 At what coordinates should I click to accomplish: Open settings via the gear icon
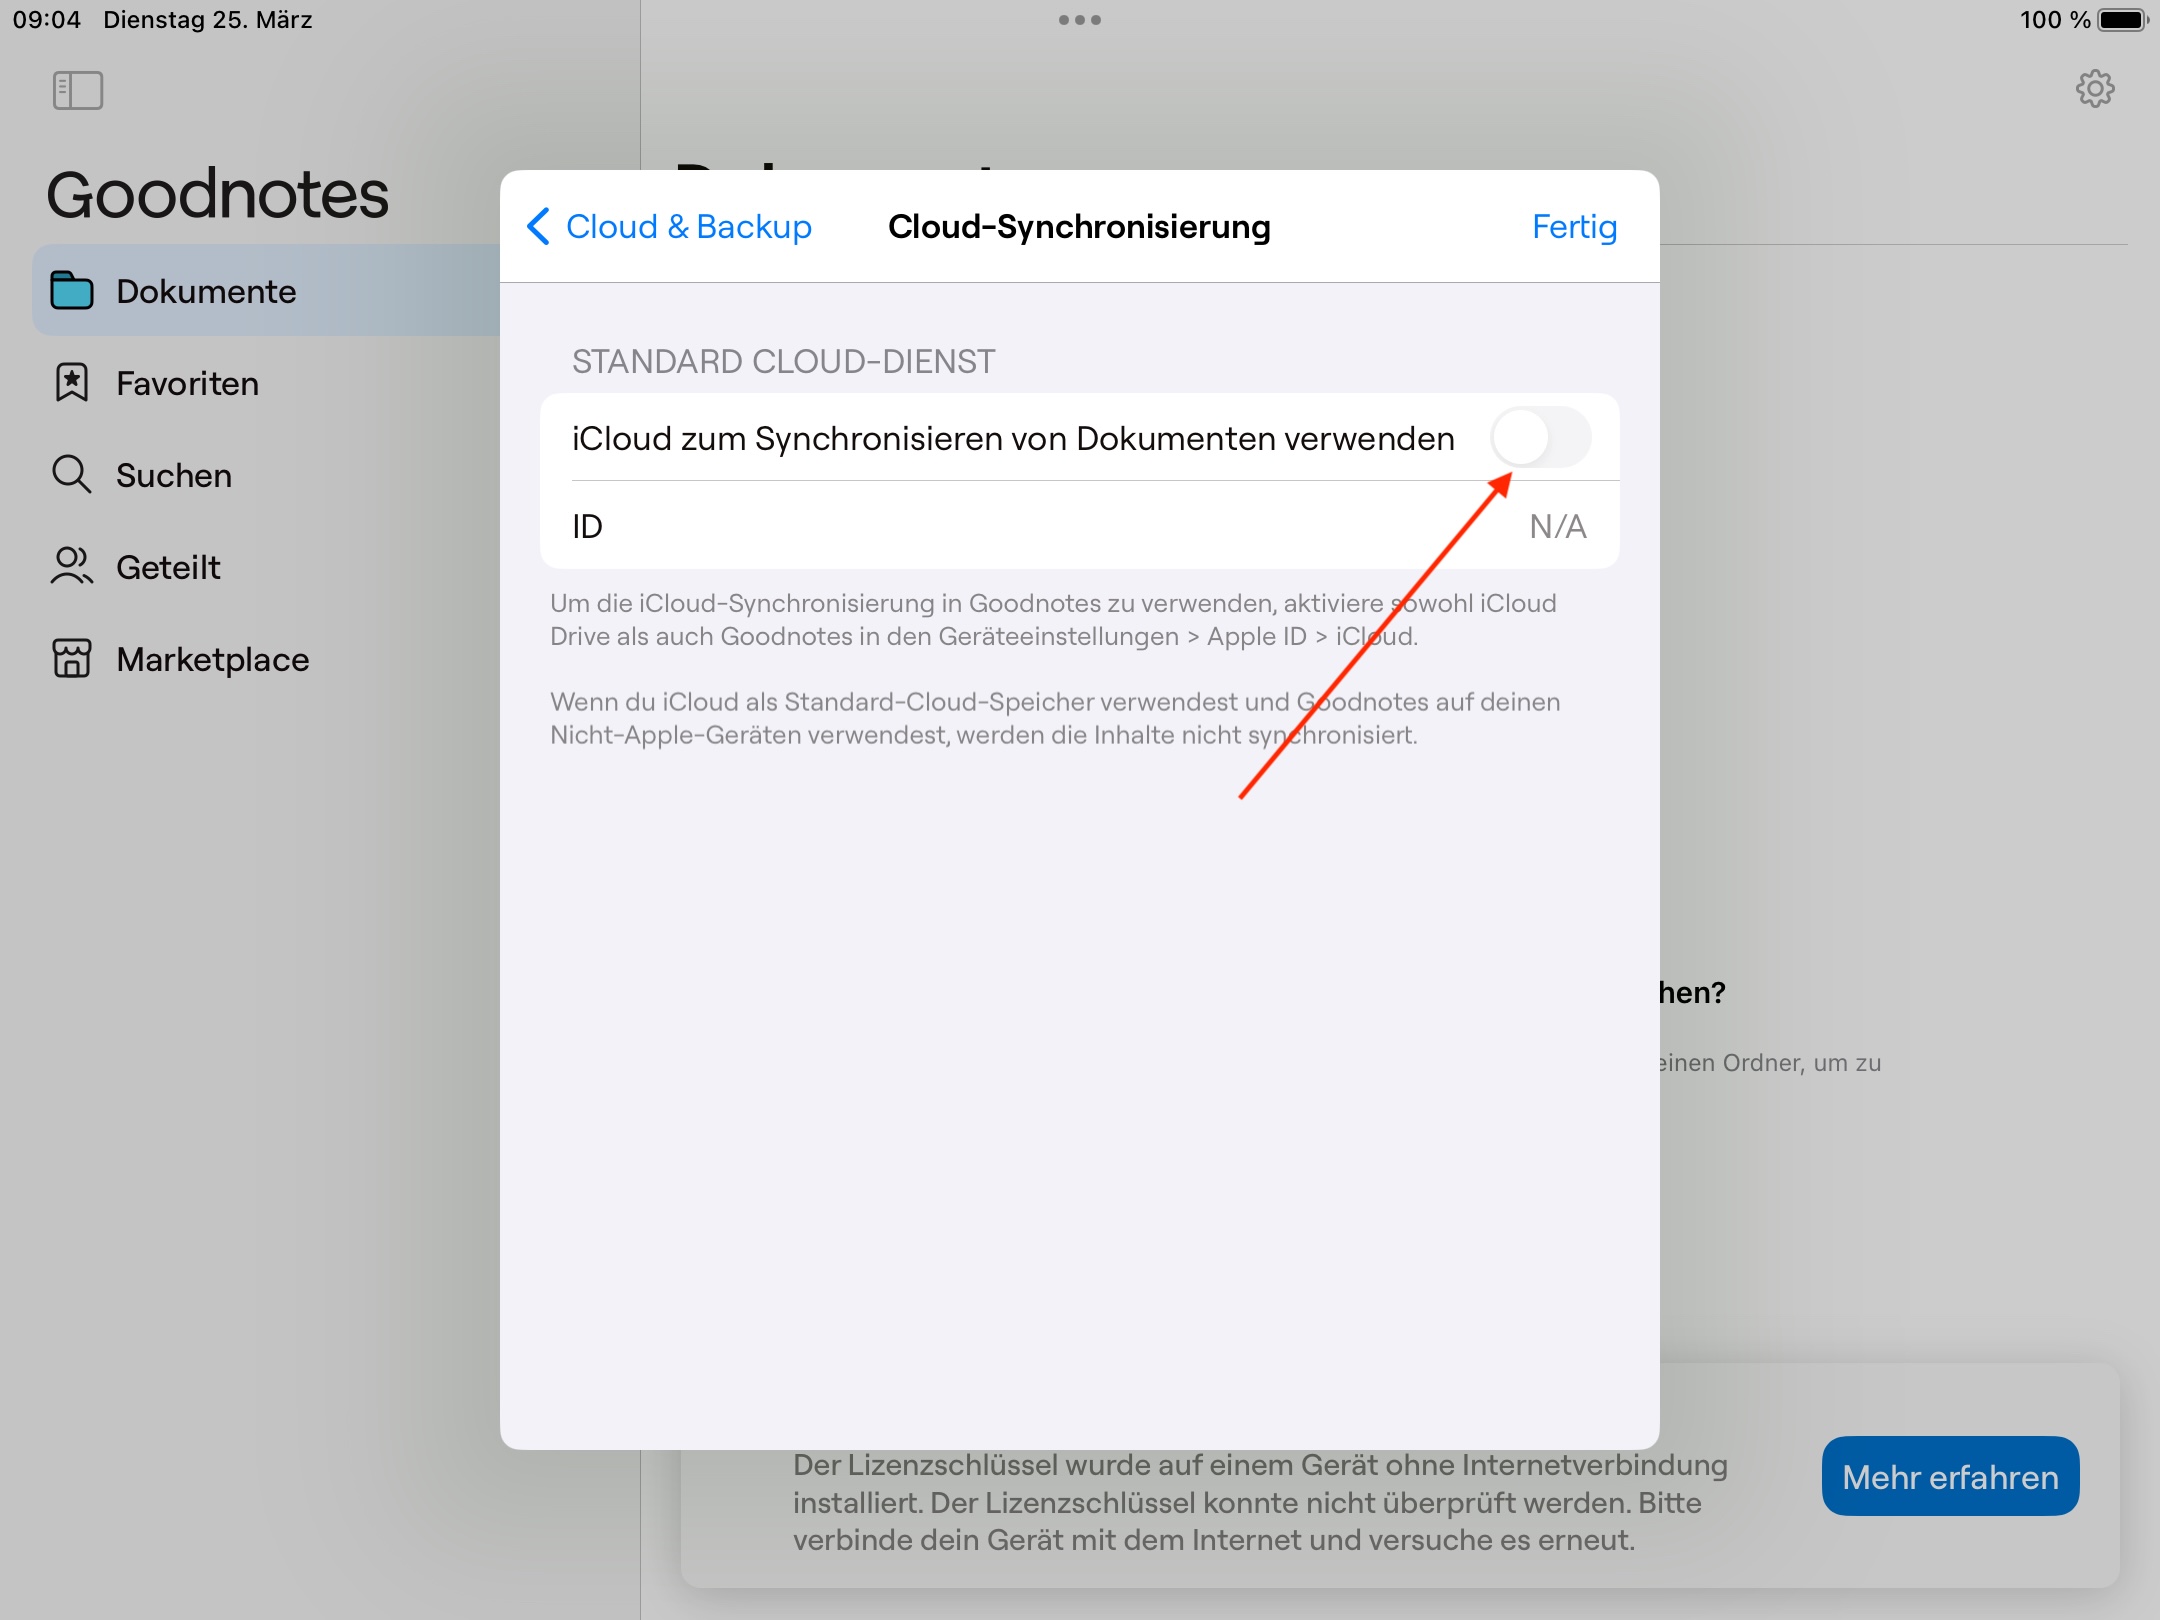click(x=2095, y=89)
